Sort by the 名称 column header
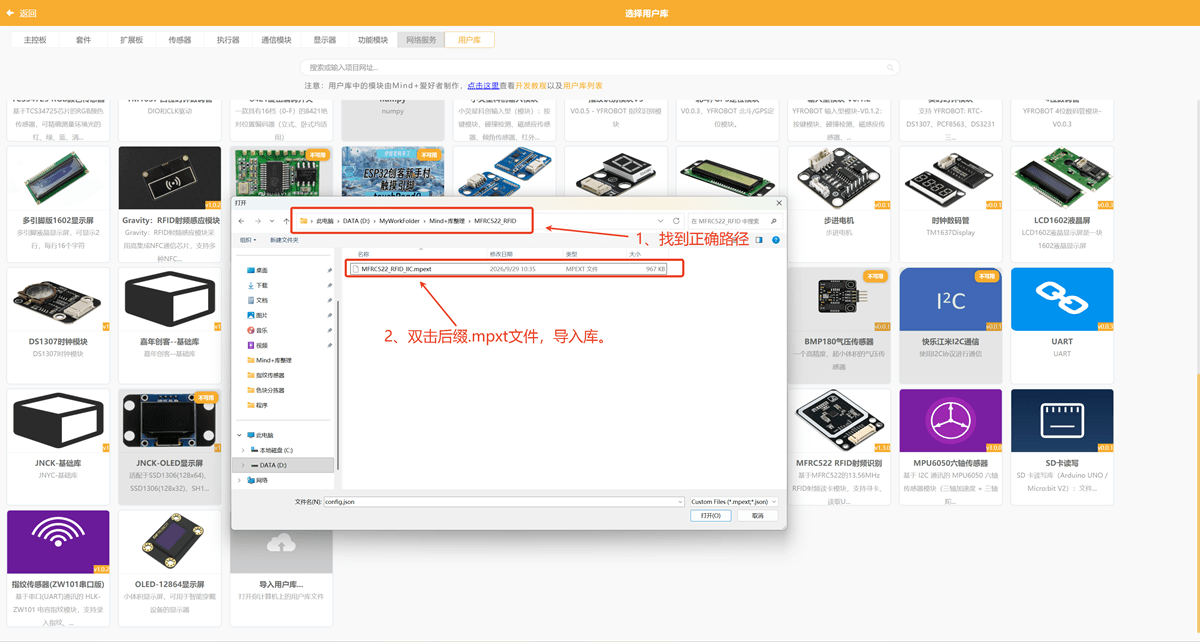The image size is (1200, 642). click(364, 254)
